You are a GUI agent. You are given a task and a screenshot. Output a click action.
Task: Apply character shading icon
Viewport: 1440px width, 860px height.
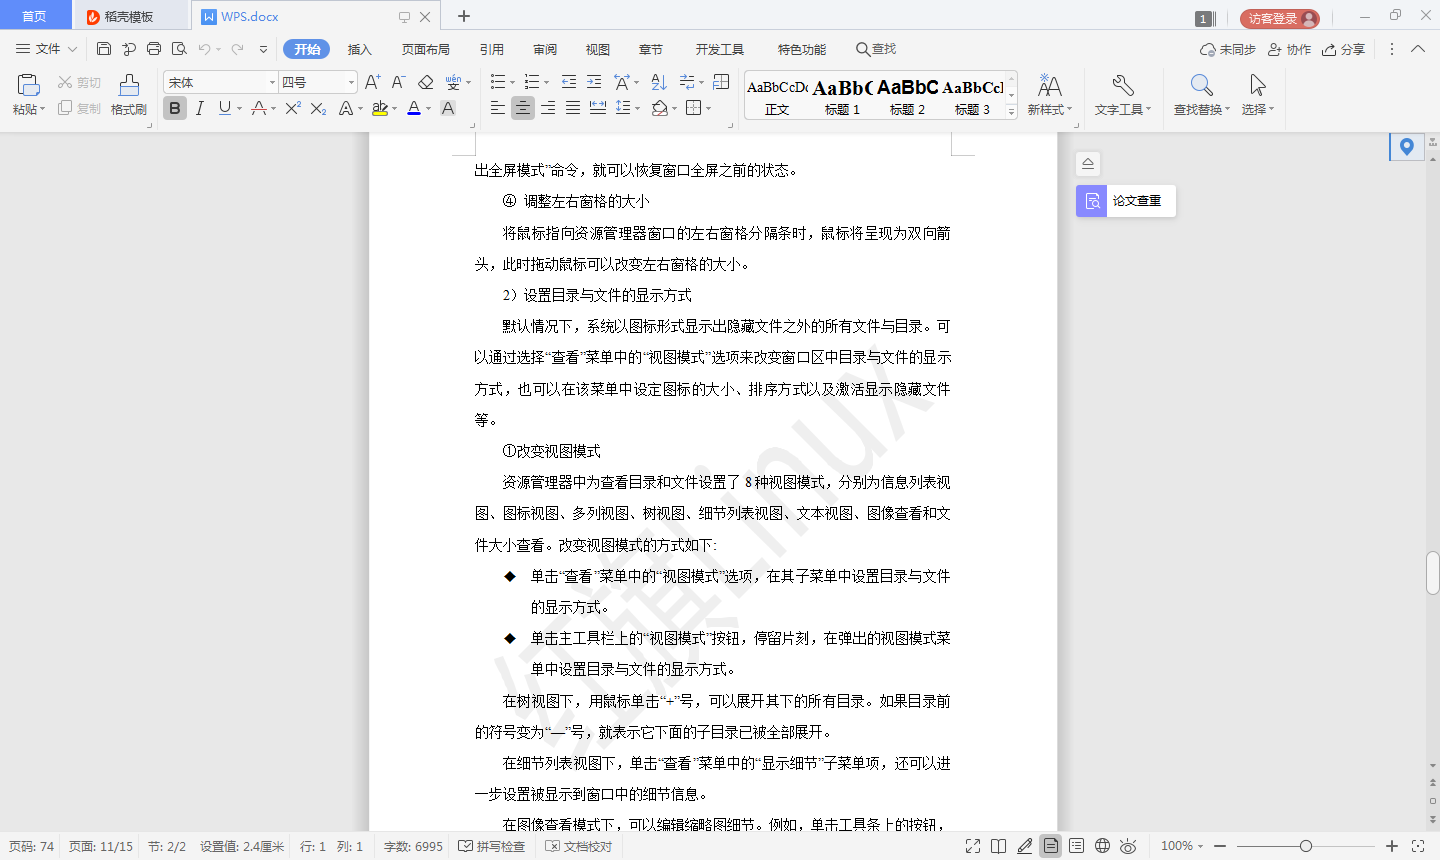pos(448,108)
